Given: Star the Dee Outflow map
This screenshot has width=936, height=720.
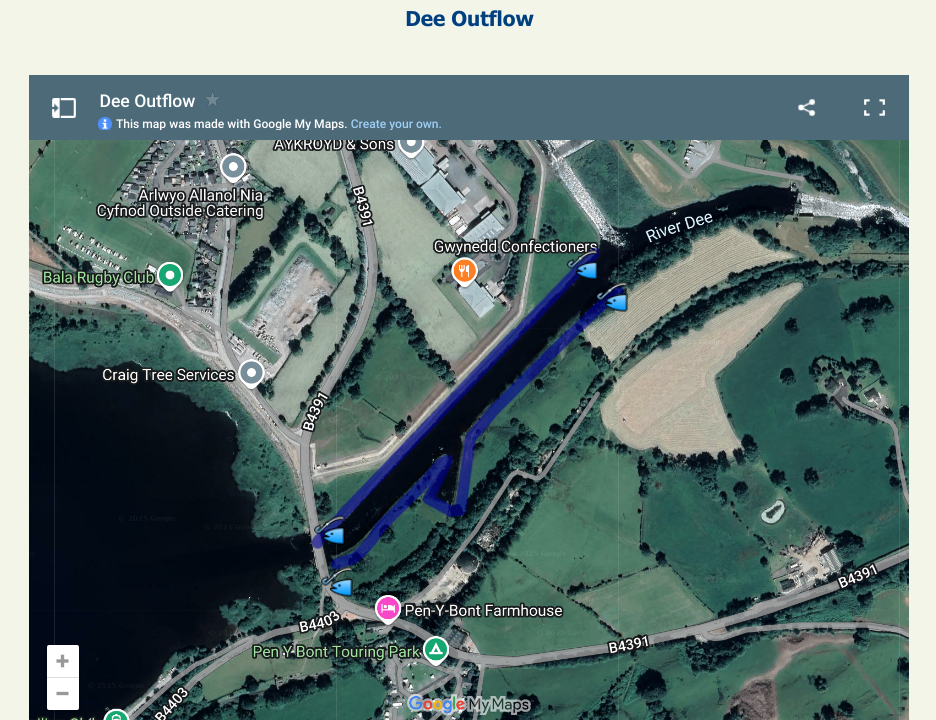Looking at the screenshot, I should (x=213, y=99).
